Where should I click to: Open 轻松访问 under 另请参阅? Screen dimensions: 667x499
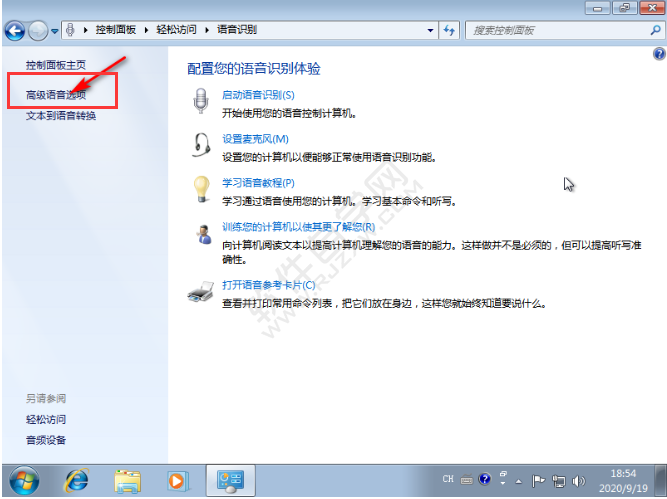coord(46,419)
